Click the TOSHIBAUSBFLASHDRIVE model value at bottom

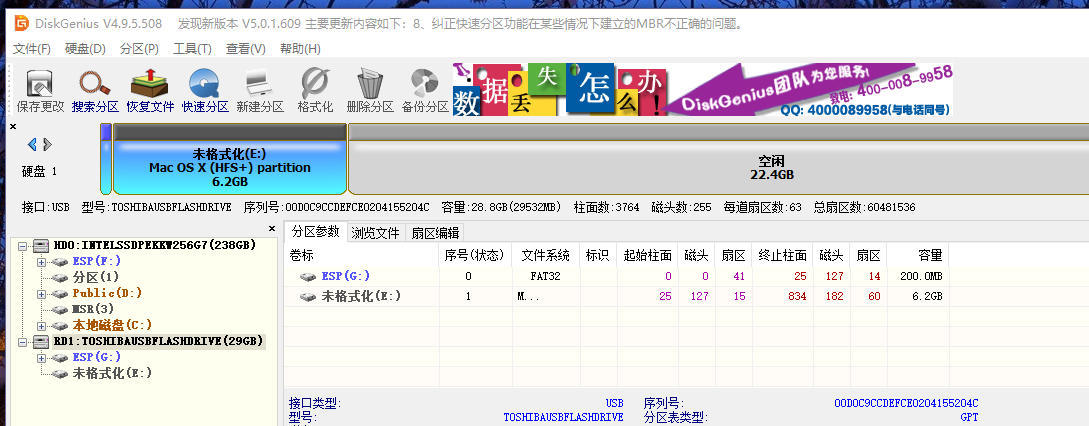tap(563, 418)
